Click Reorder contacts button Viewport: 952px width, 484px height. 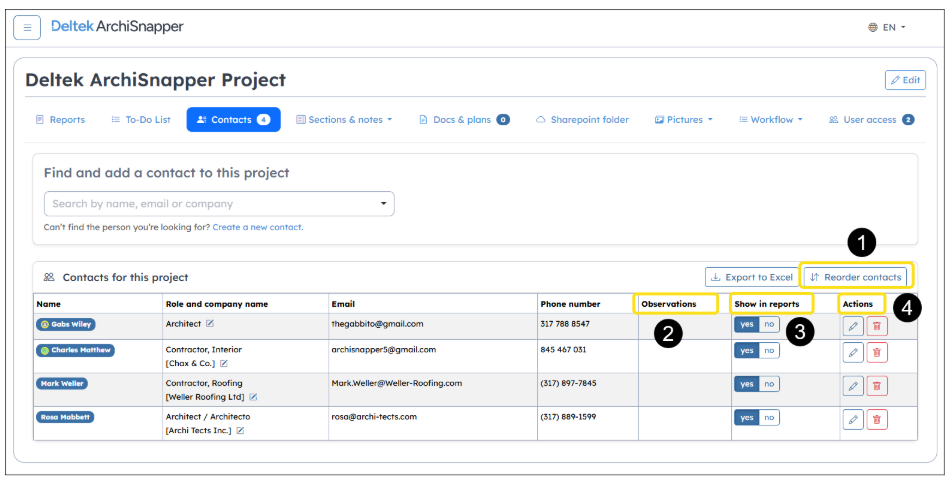click(855, 277)
